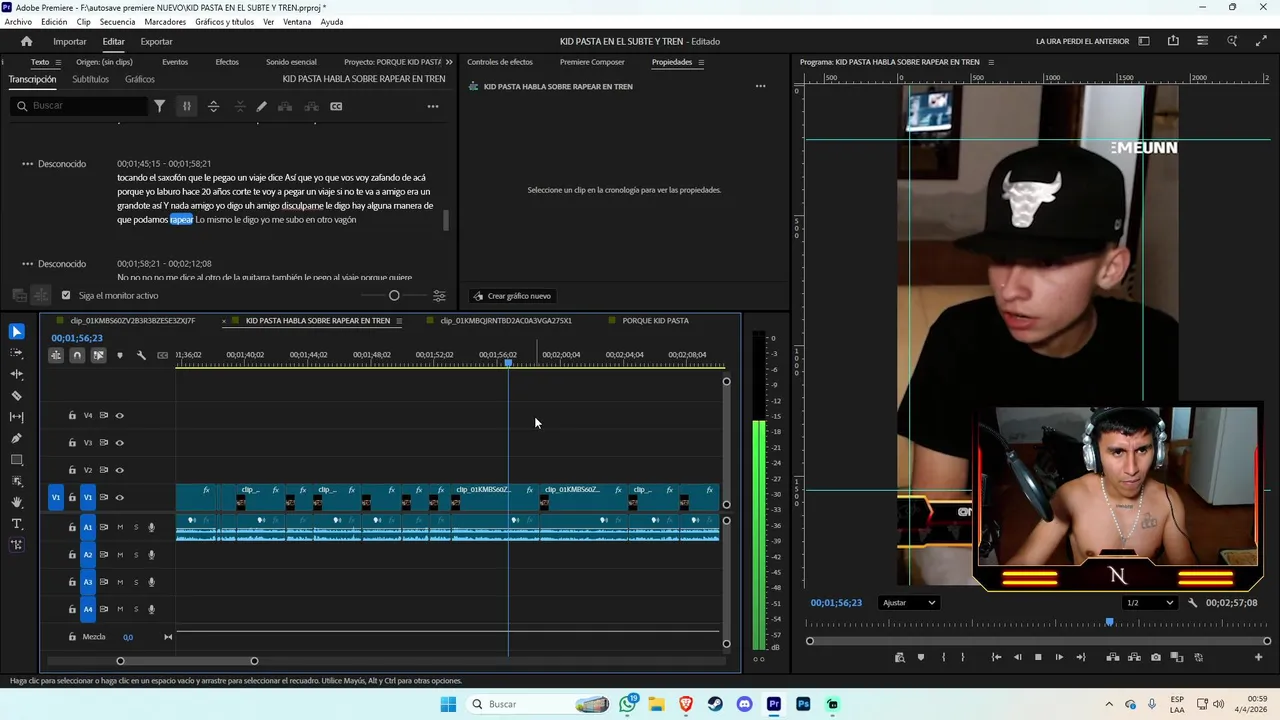Solo audio track A2
This screenshot has width=1280, height=720.
point(136,555)
